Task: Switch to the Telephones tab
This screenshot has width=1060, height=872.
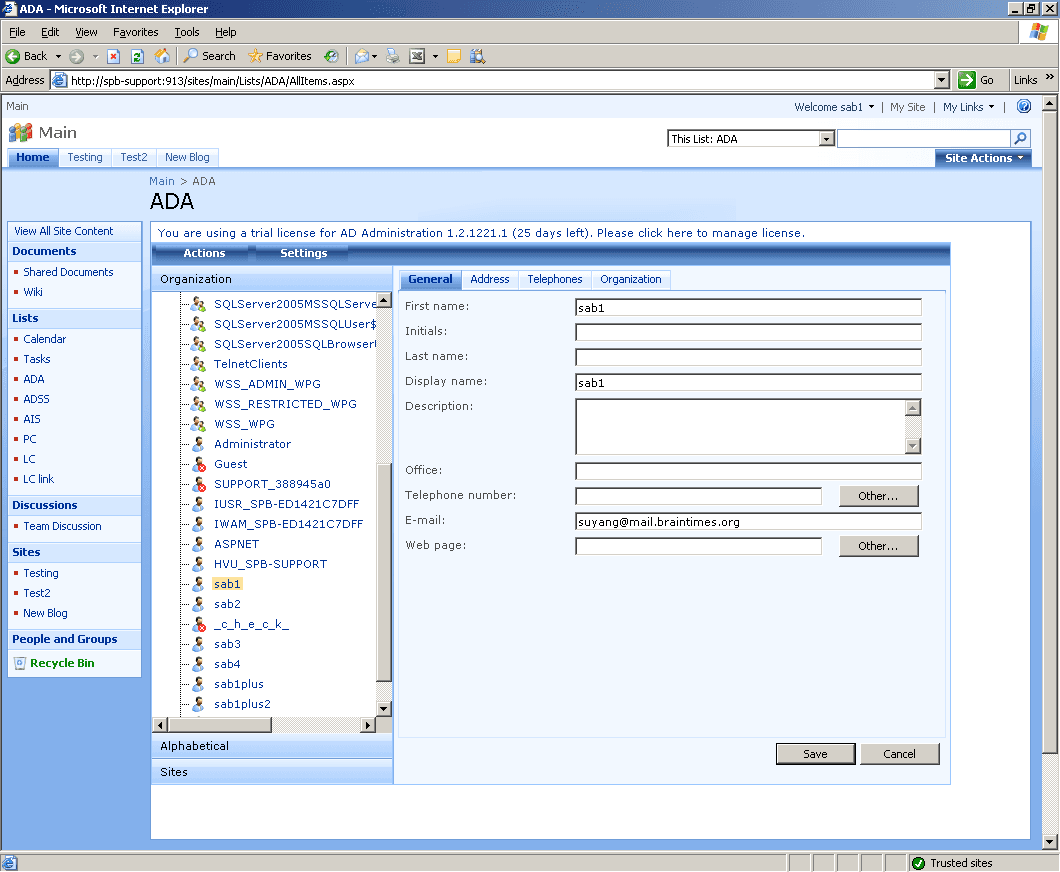Action: 554,279
